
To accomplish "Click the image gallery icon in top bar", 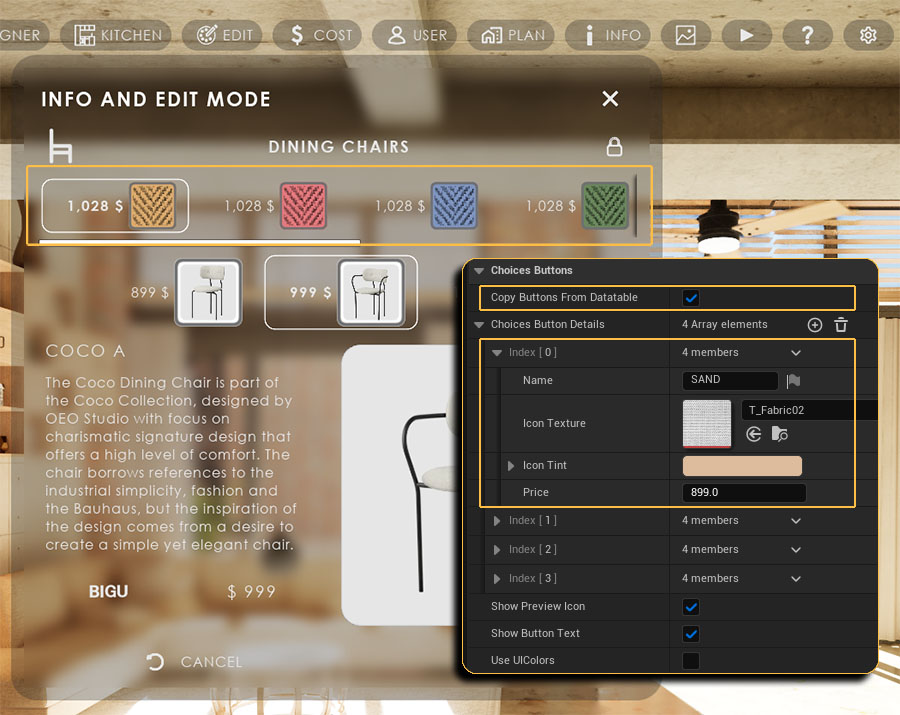I will pos(685,35).
